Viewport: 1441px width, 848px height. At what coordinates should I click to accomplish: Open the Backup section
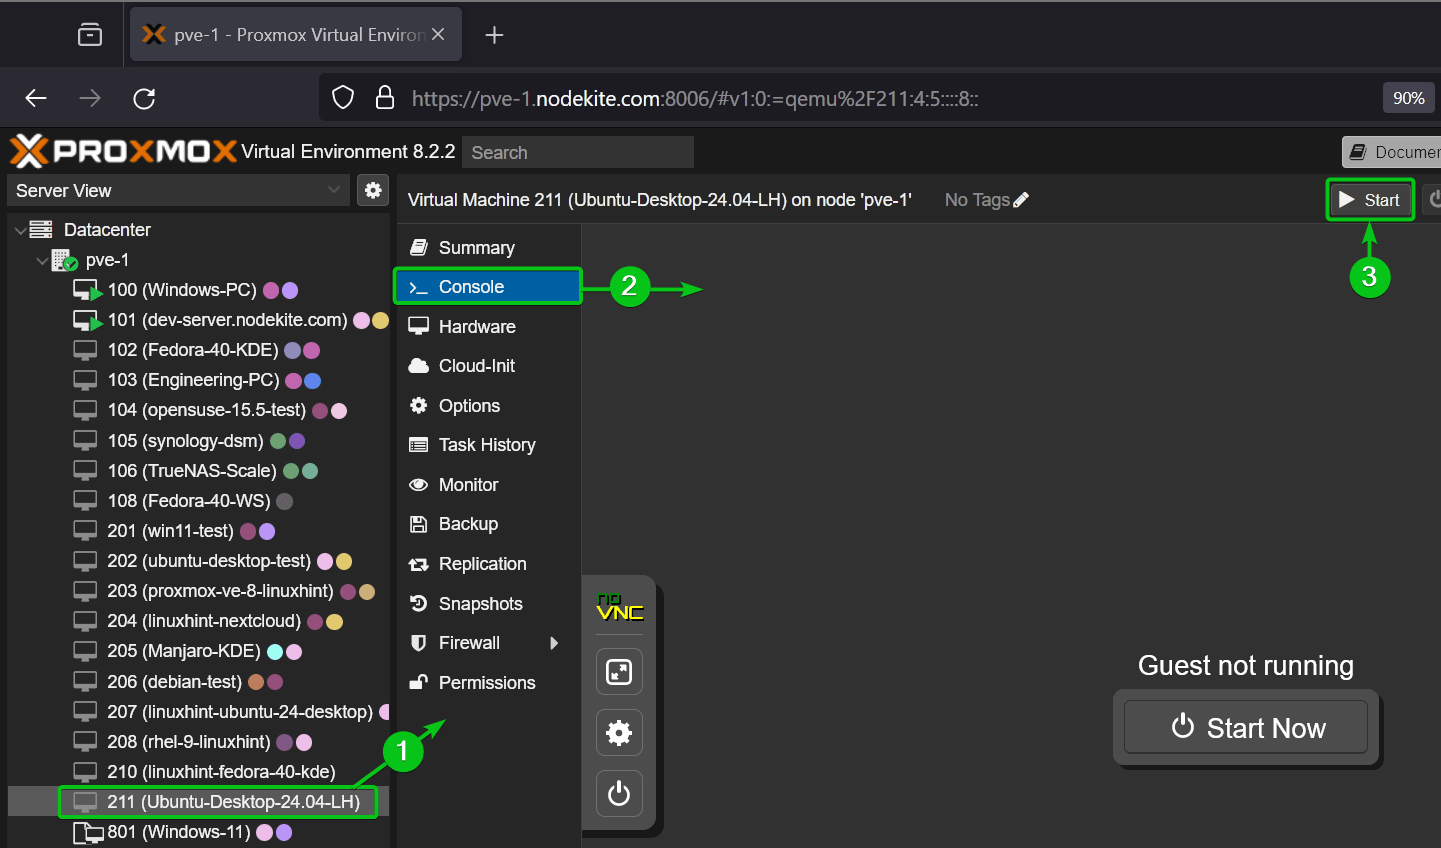(x=488, y=524)
